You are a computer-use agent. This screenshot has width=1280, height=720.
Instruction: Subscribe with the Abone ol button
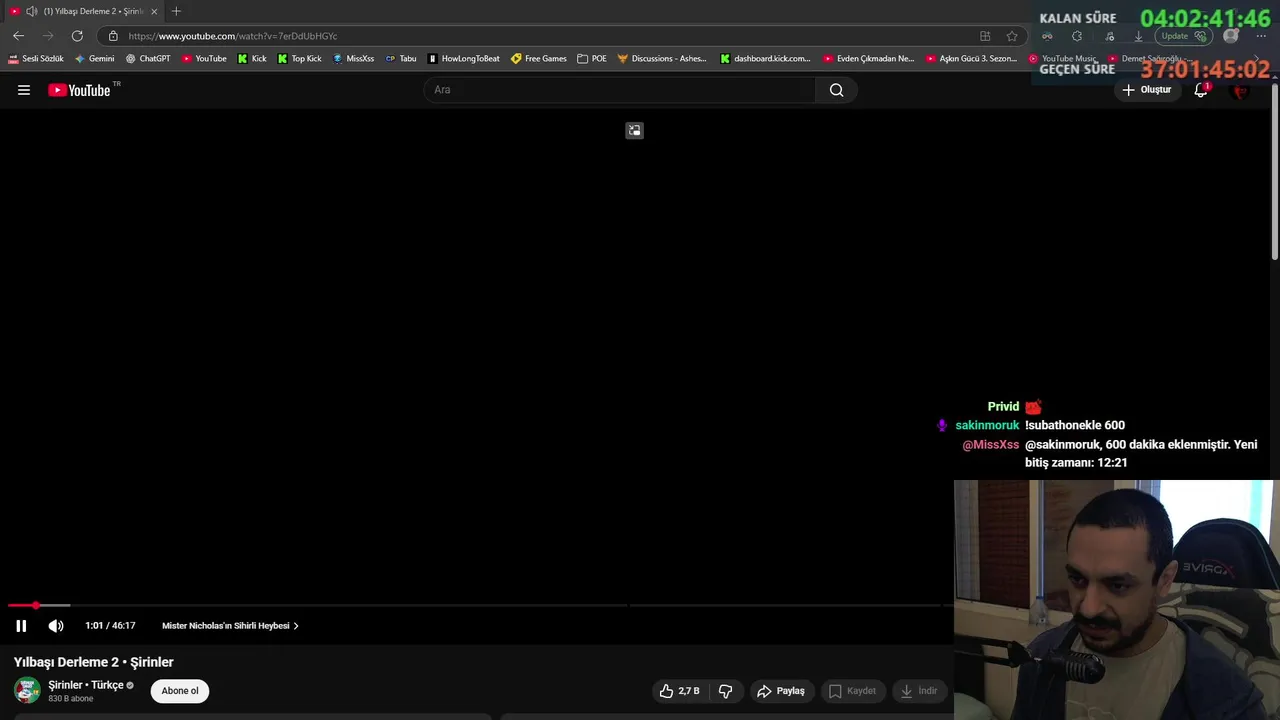pos(180,691)
